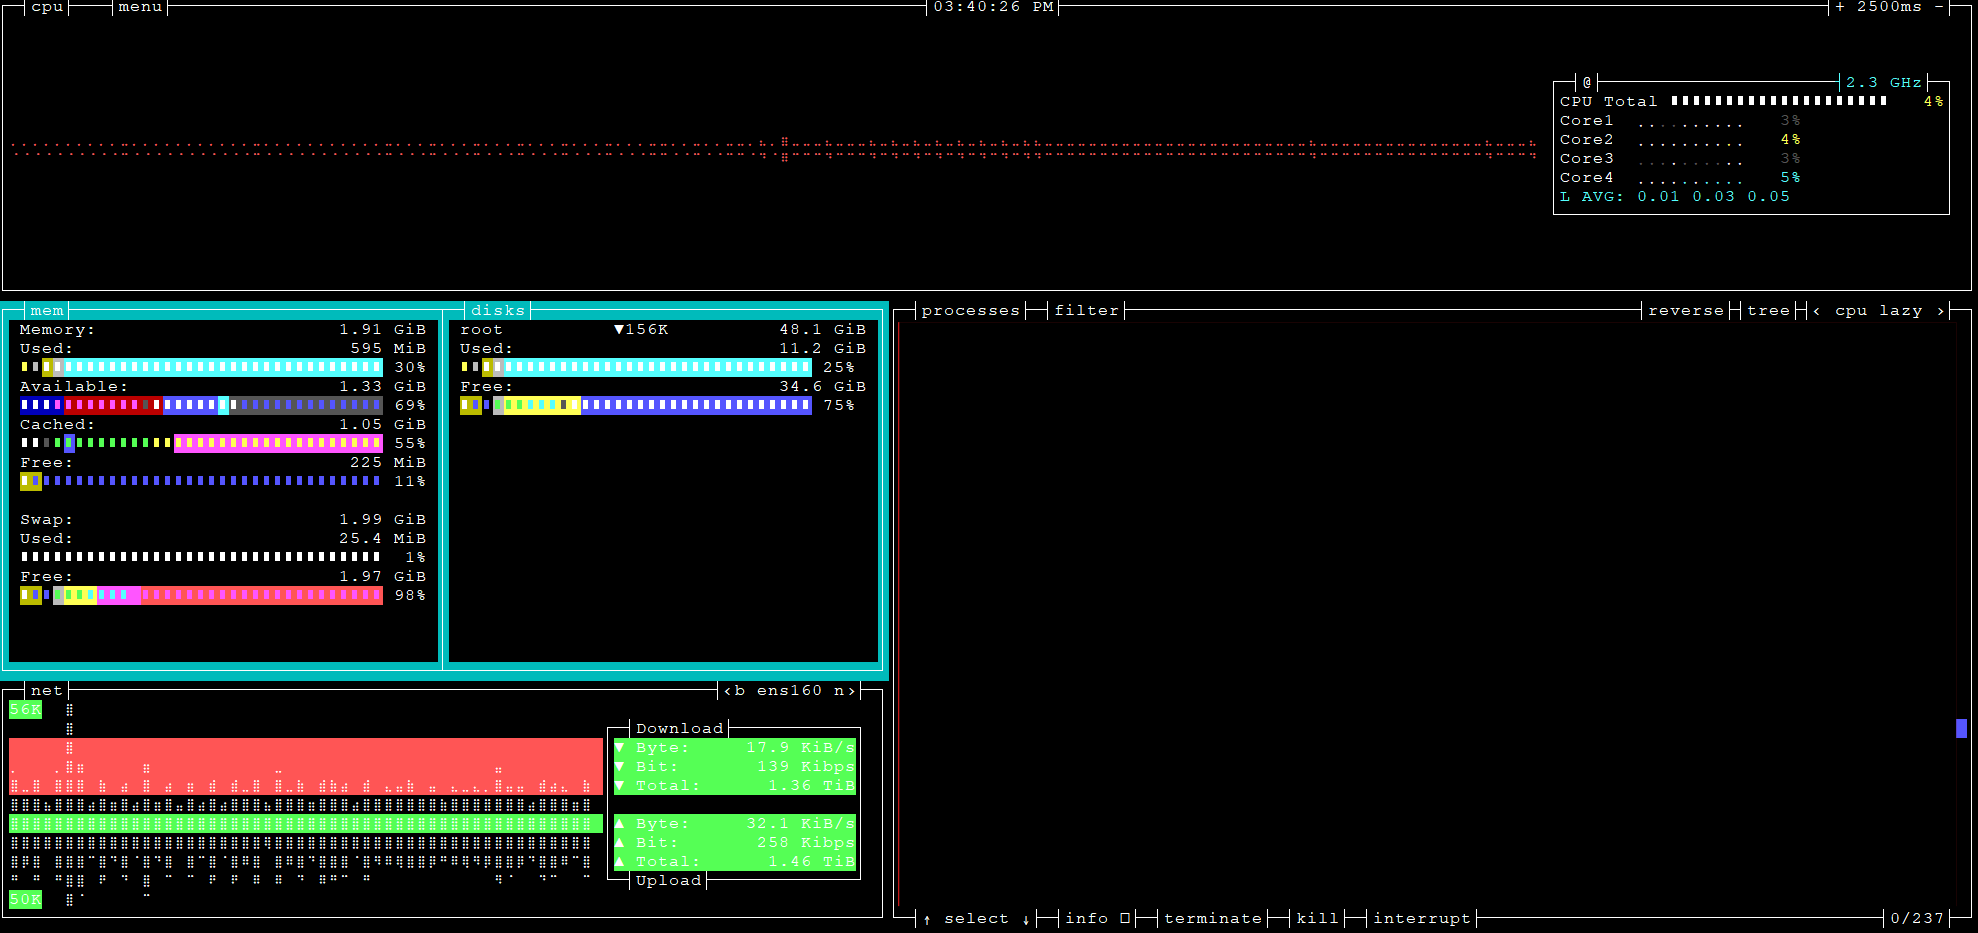Click the cpu box label at top-left
Viewport: 1978px width, 933px height.
point(47,7)
